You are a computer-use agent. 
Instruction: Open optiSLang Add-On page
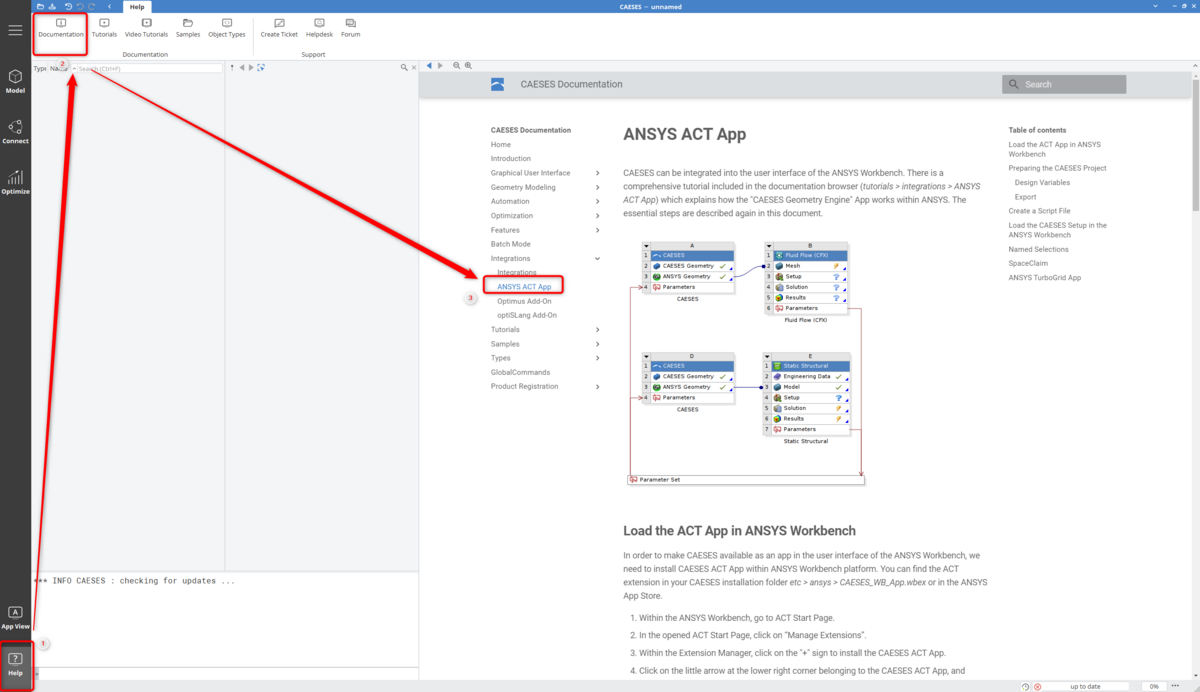tap(527, 315)
